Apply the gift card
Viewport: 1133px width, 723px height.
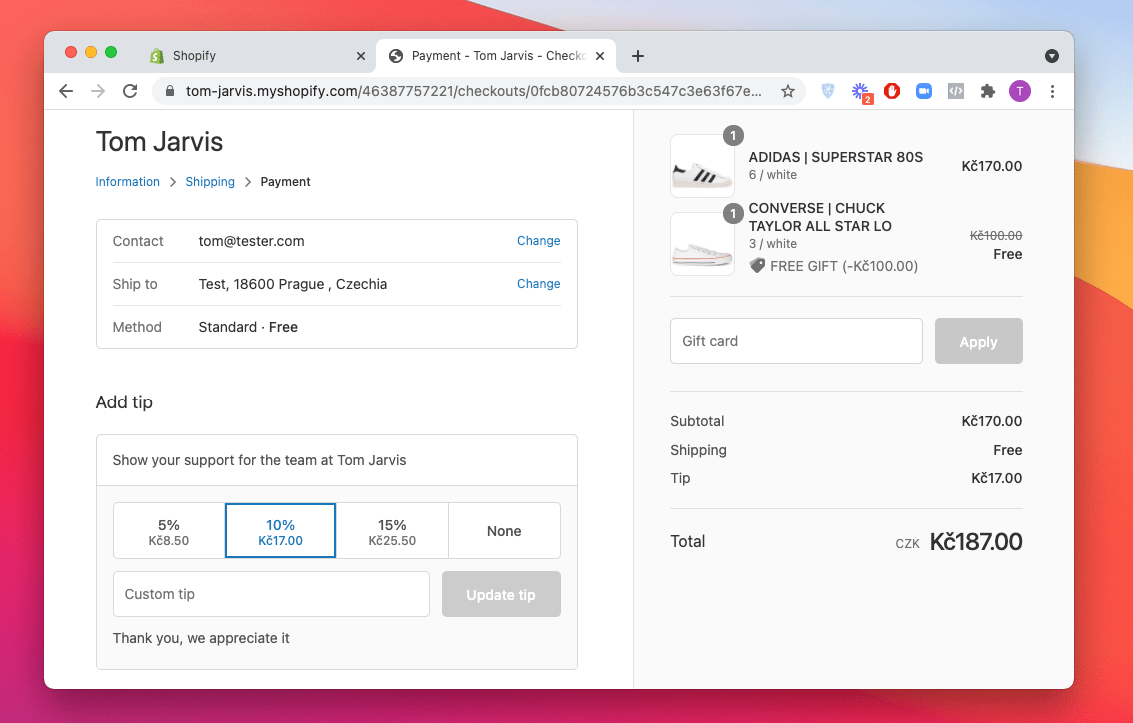pyautogui.click(x=978, y=341)
